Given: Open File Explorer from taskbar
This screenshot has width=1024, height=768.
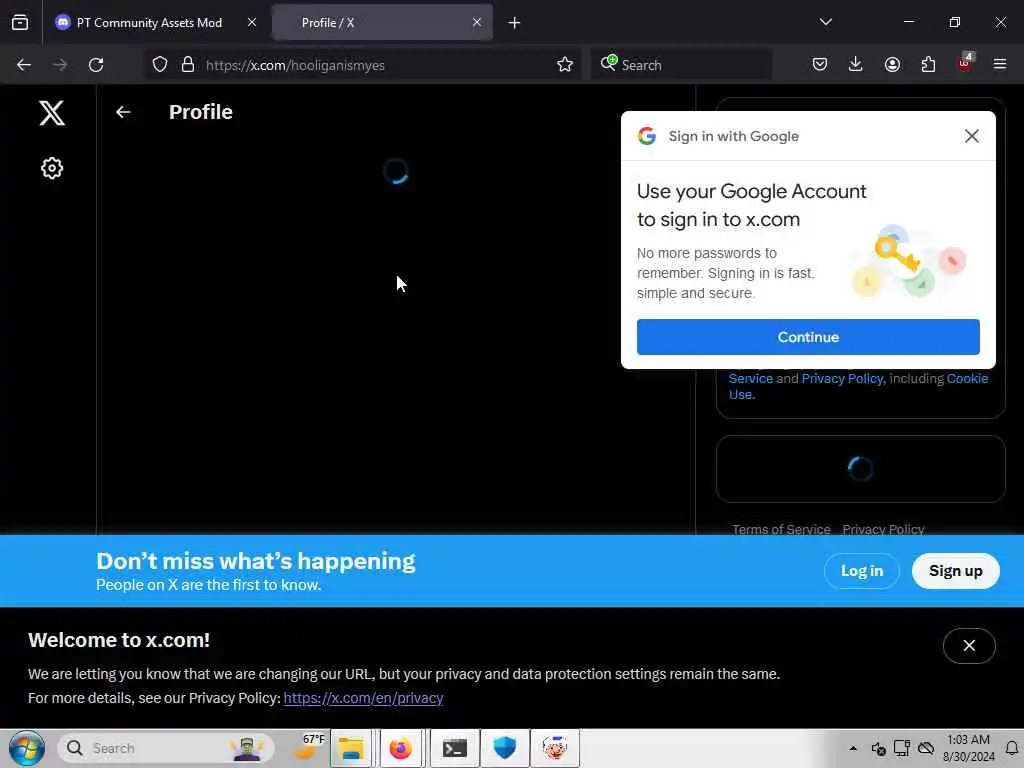Looking at the screenshot, I should (x=351, y=748).
